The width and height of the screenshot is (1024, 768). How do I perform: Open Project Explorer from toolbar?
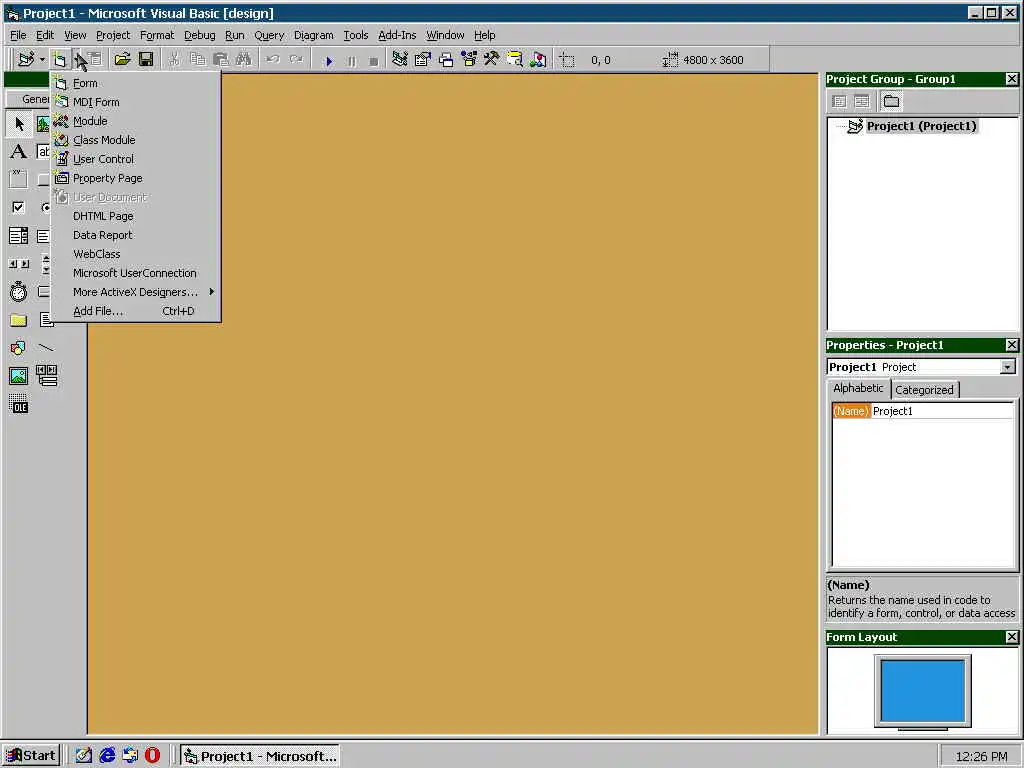click(400, 59)
